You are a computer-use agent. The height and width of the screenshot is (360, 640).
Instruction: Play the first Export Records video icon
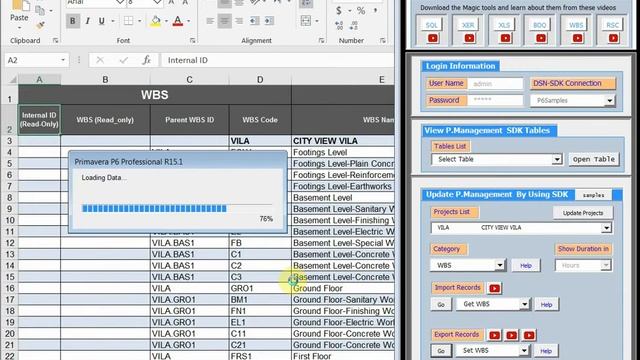pyautogui.click(x=495, y=336)
